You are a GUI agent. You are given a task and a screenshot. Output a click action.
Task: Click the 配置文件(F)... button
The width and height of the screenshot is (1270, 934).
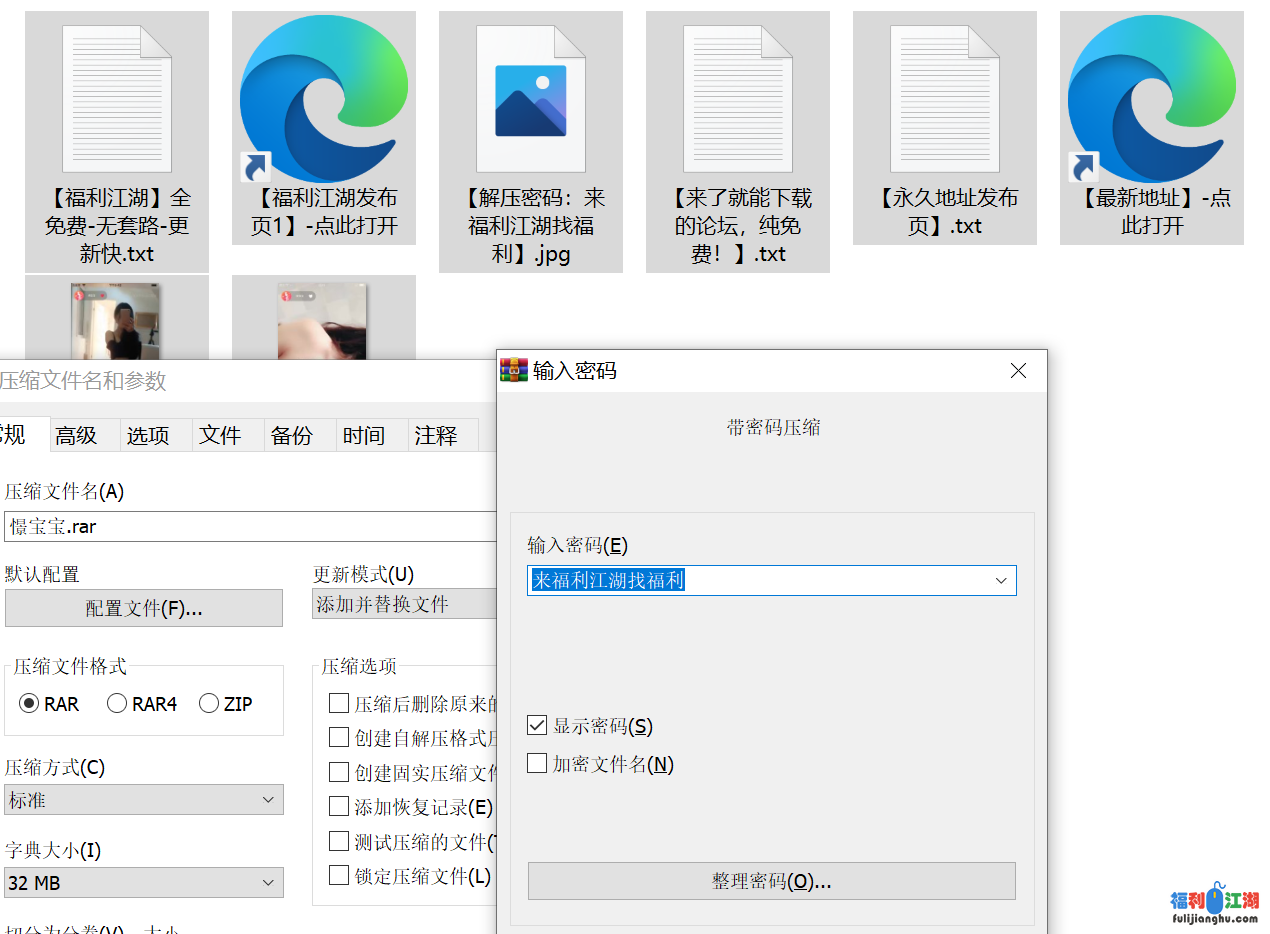[x=144, y=608]
